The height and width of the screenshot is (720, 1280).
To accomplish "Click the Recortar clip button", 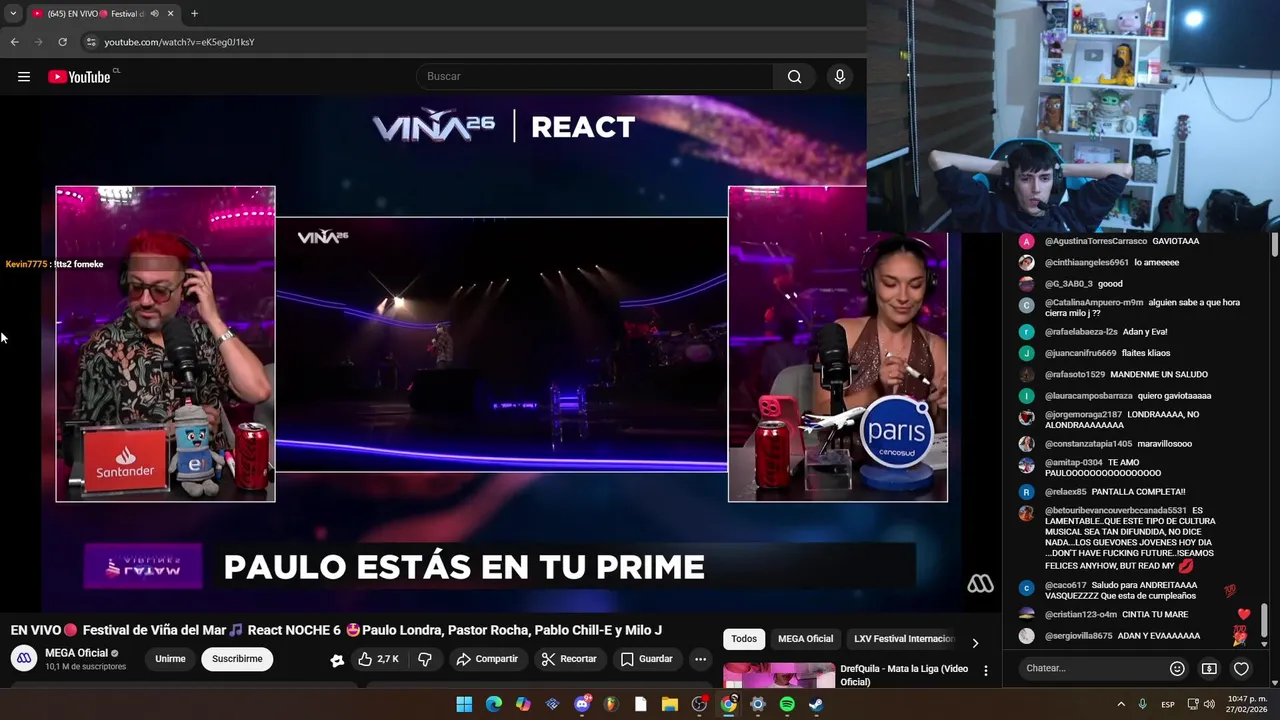I will pos(569,659).
